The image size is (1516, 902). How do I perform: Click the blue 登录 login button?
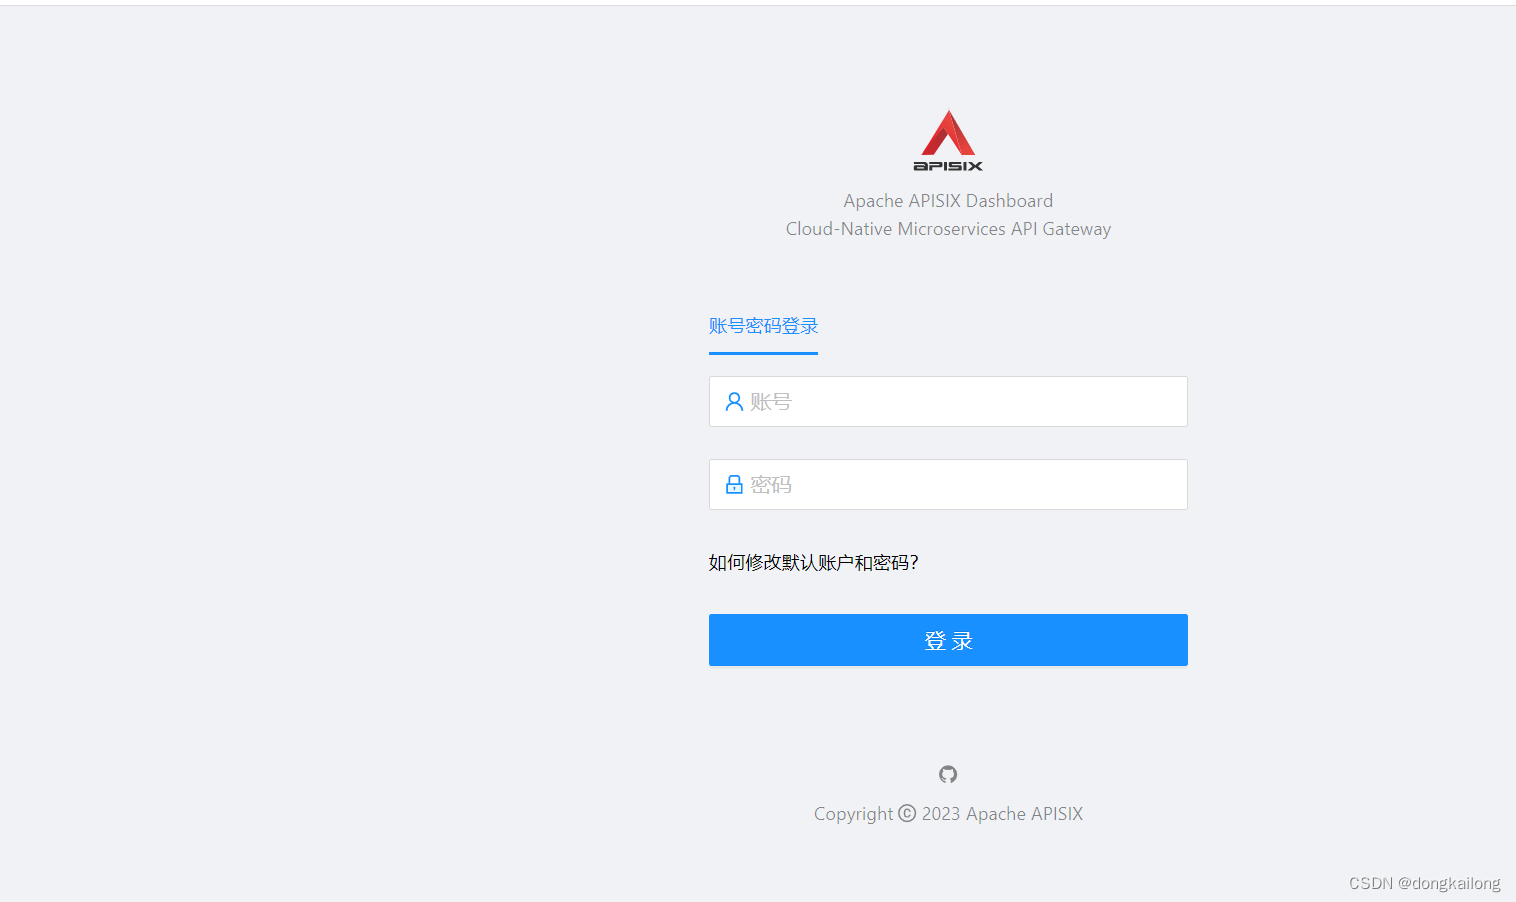[948, 640]
